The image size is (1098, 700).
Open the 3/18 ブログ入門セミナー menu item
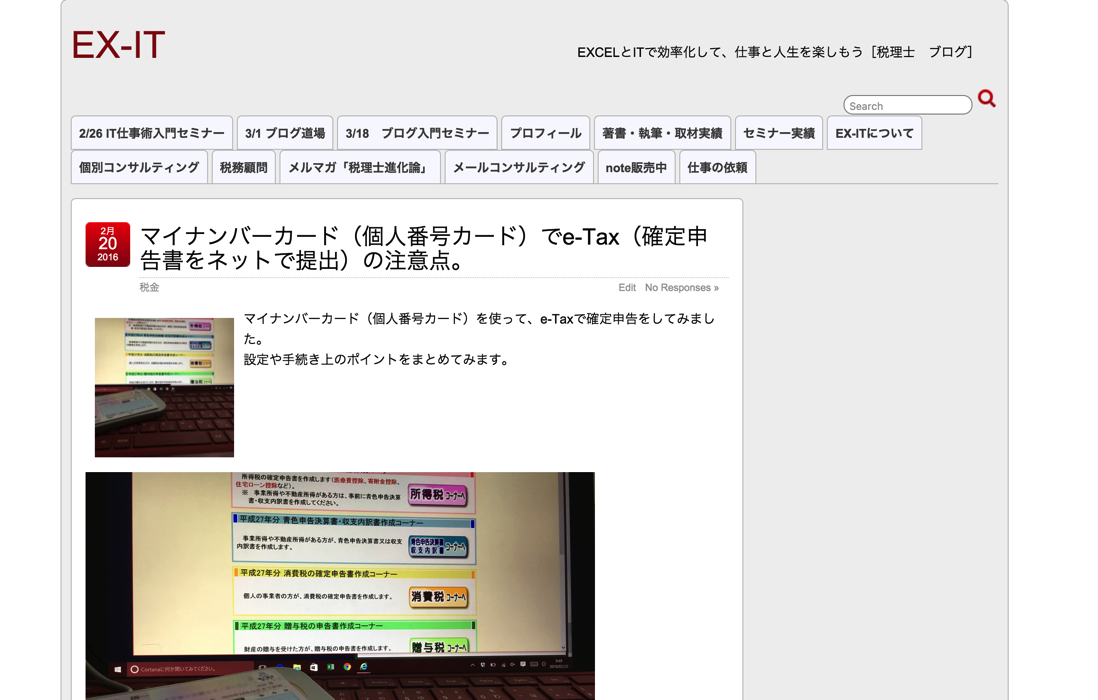(417, 133)
